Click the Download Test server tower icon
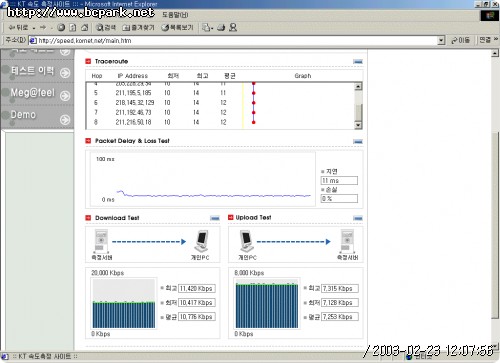 101,241
